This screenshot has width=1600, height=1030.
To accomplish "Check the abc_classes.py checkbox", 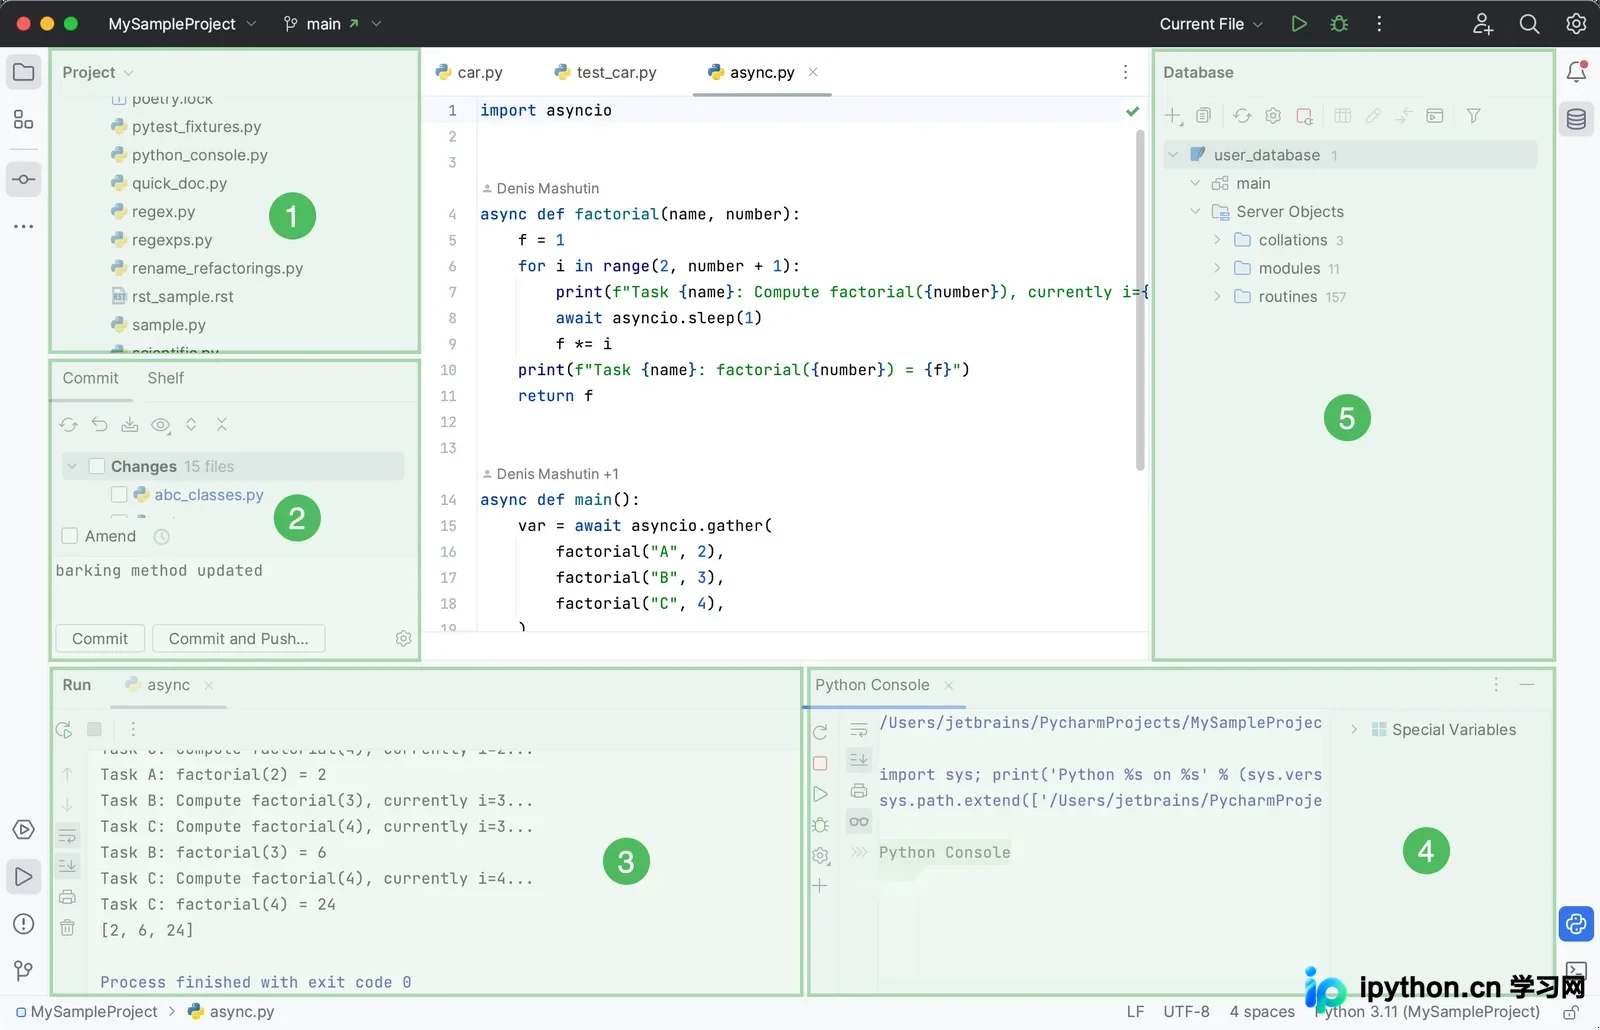I will click(x=119, y=495).
